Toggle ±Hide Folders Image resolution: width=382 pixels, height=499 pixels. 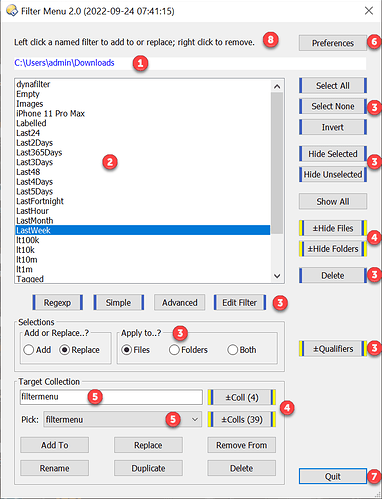(333, 249)
